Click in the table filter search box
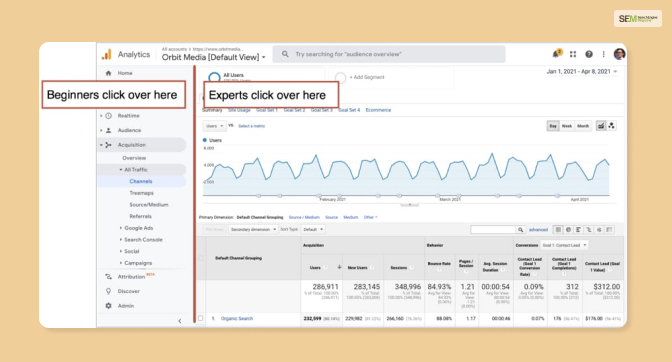This screenshot has height=362, width=672. click(x=493, y=230)
